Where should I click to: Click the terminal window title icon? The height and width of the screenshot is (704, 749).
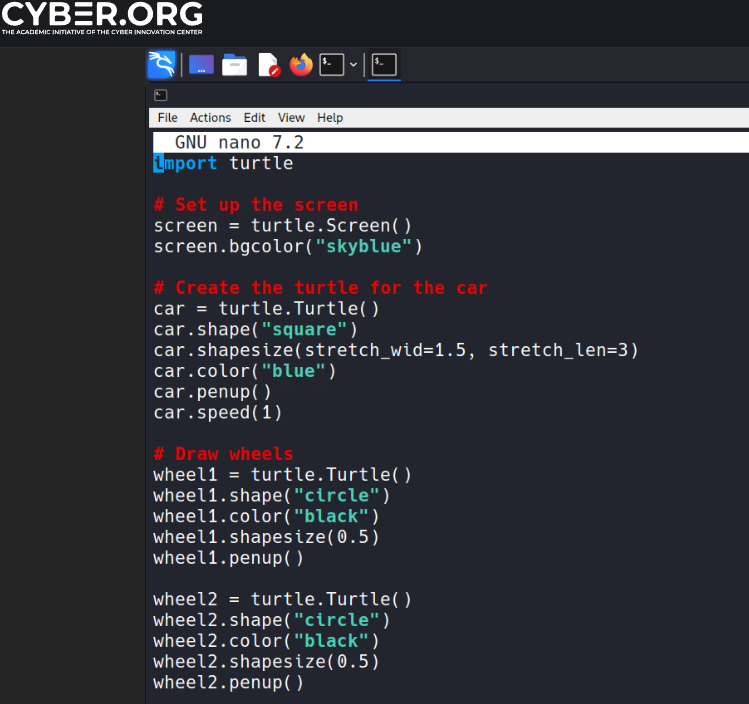click(x=160, y=95)
